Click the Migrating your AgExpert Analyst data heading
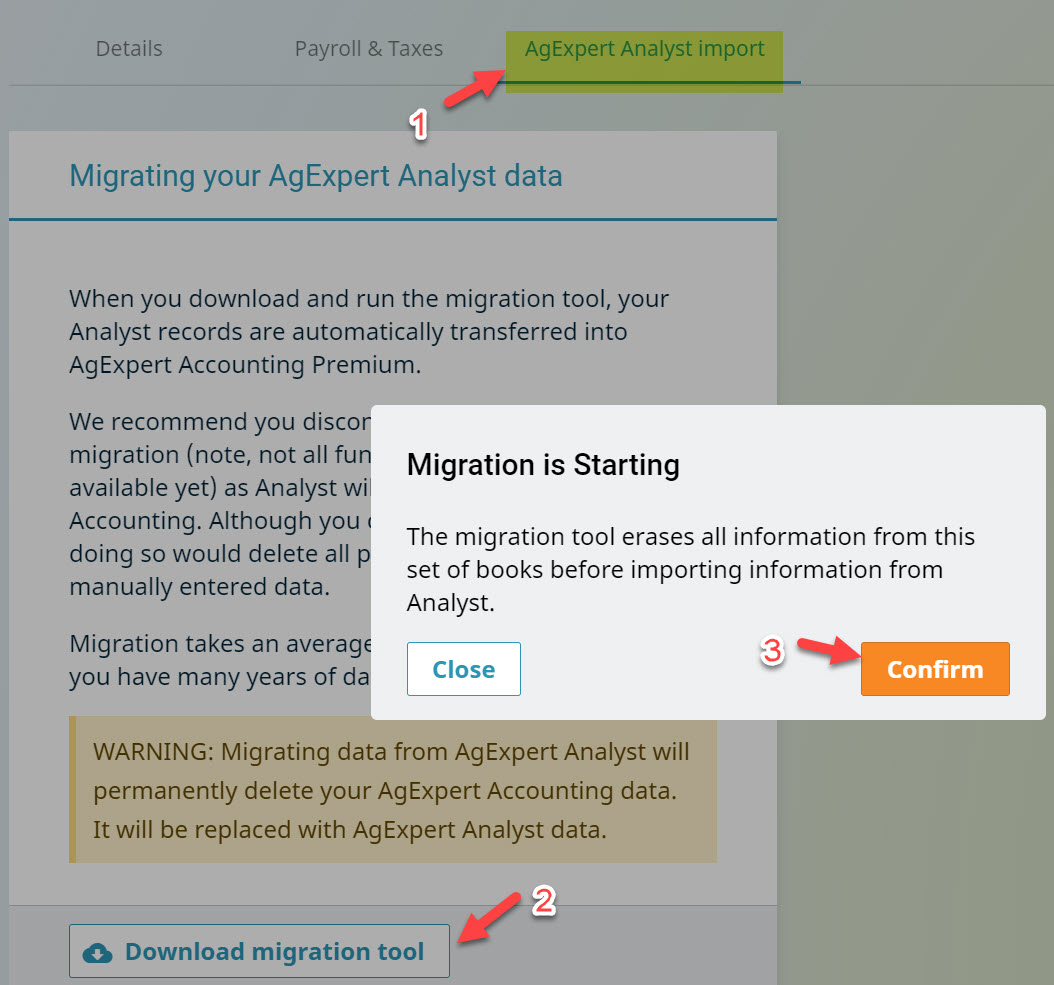Image resolution: width=1054 pixels, height=985 pixels. [316, 176]
